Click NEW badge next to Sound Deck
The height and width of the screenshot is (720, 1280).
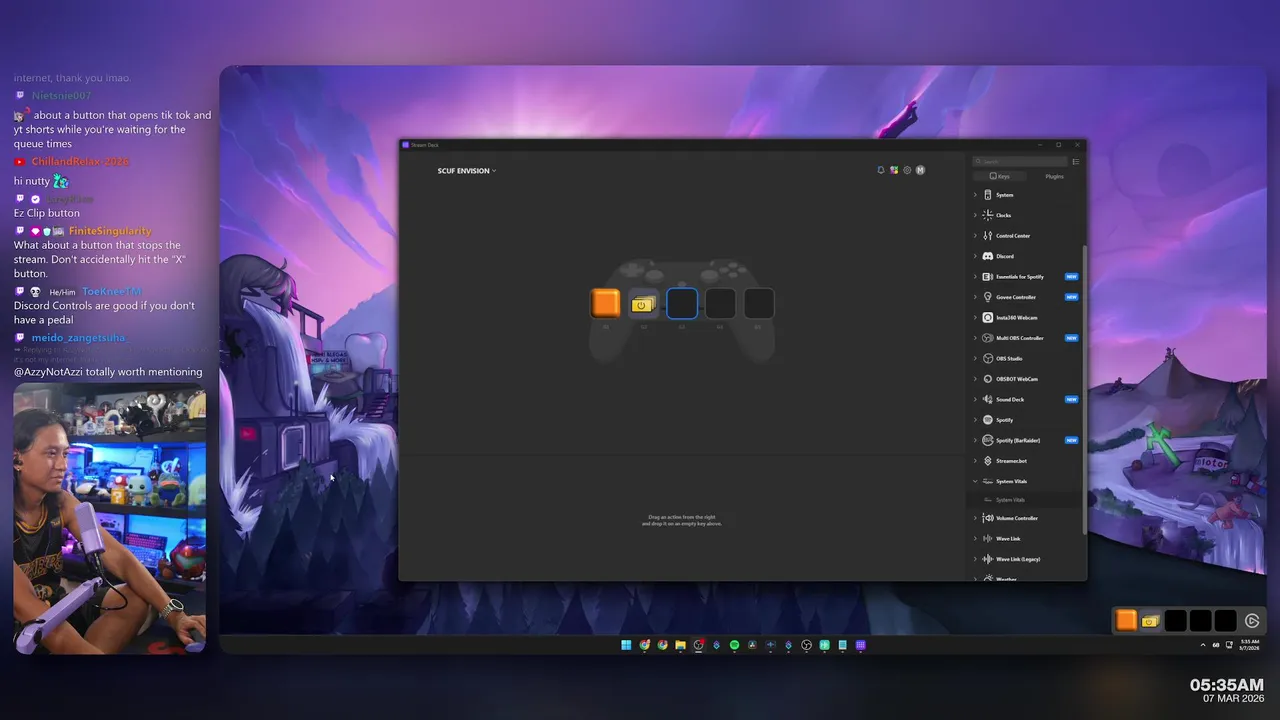1071,400
